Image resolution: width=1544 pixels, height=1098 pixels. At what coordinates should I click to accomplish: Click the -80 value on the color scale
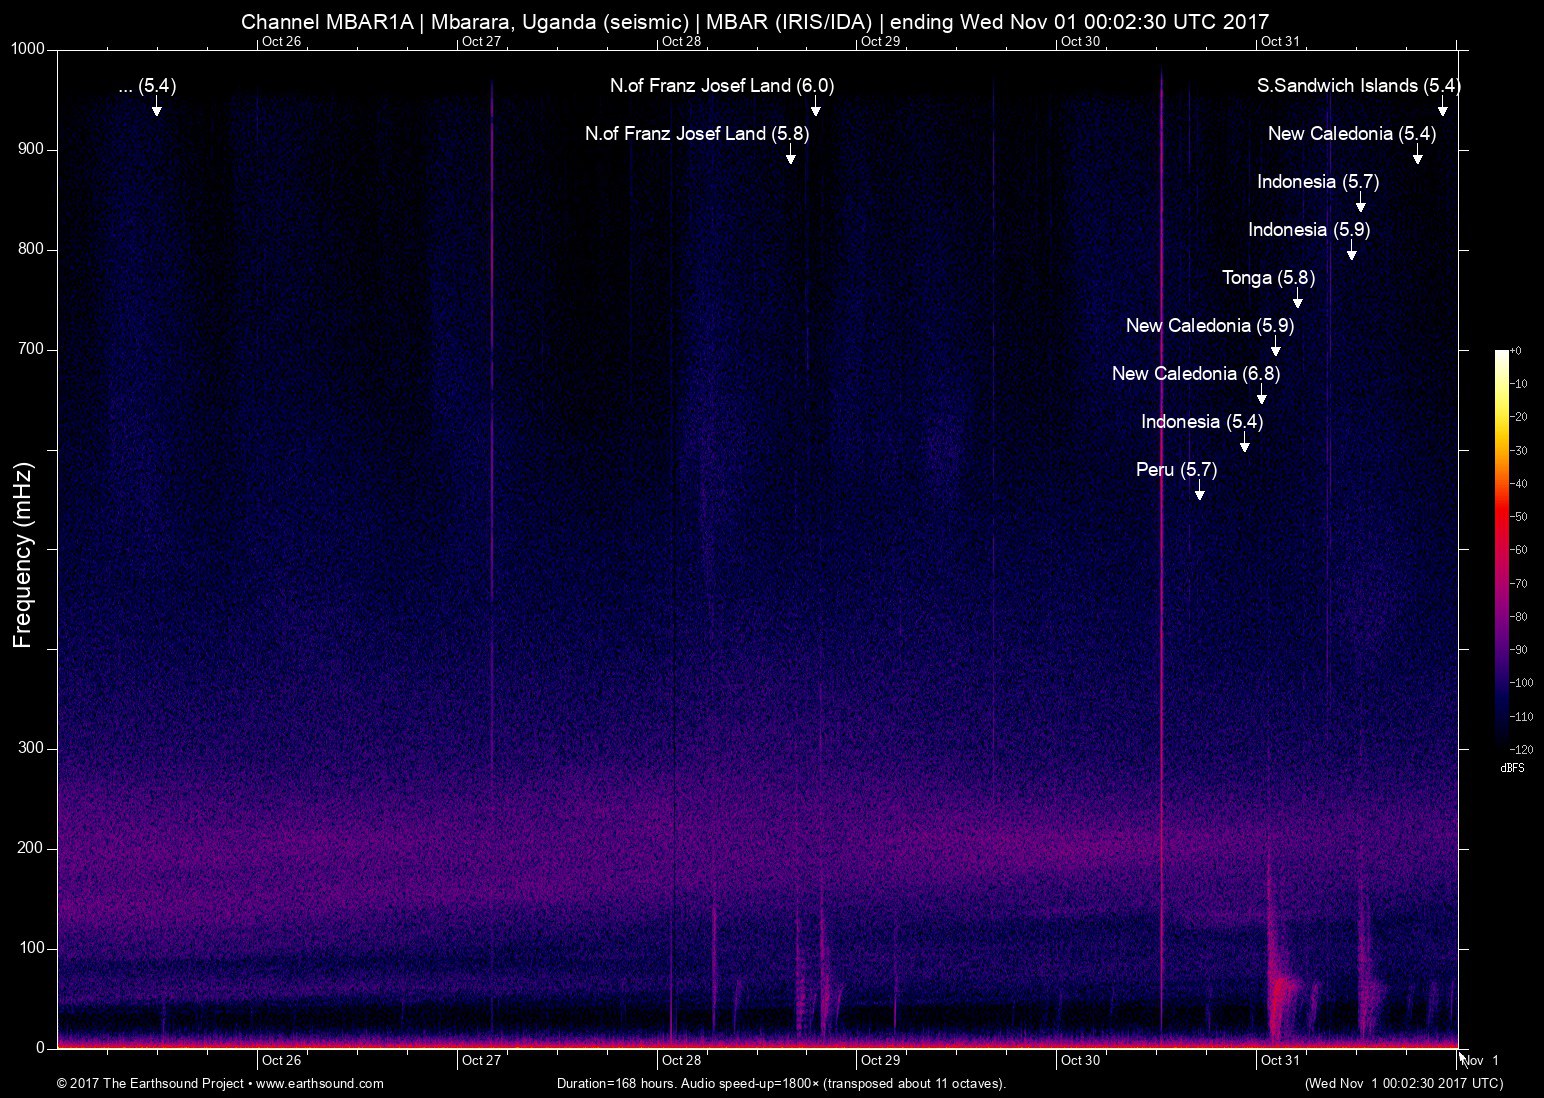coord(1518,617)
